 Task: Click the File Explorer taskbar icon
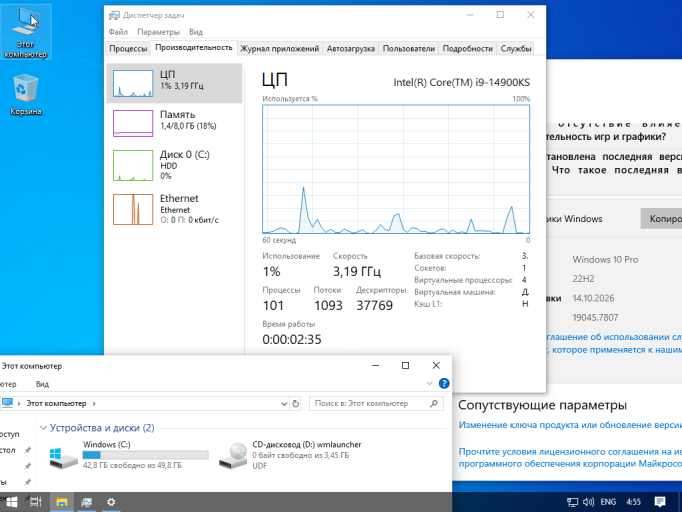pyautogui.click(x=61, y=502)
